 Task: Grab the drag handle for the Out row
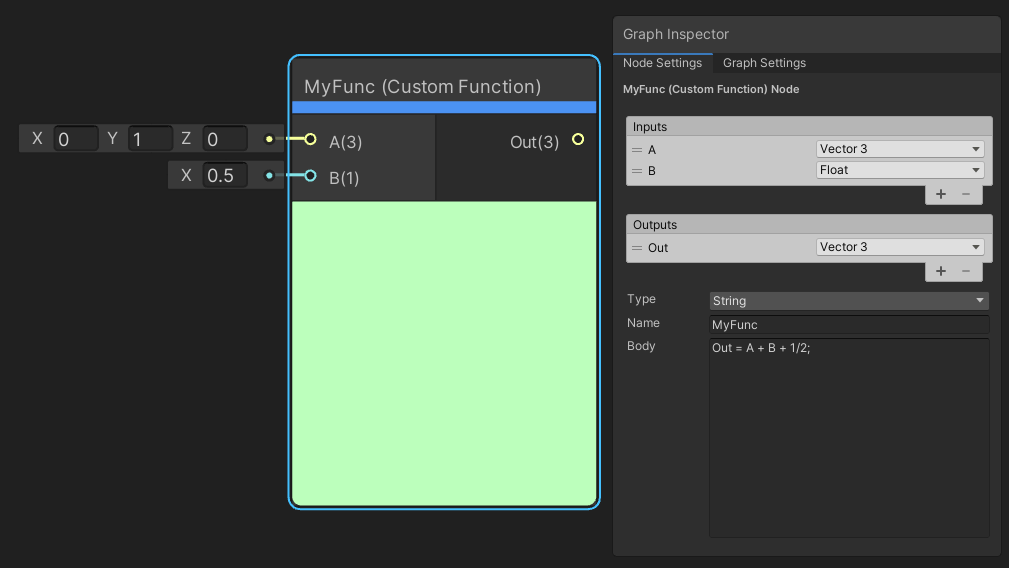point(637,247)
